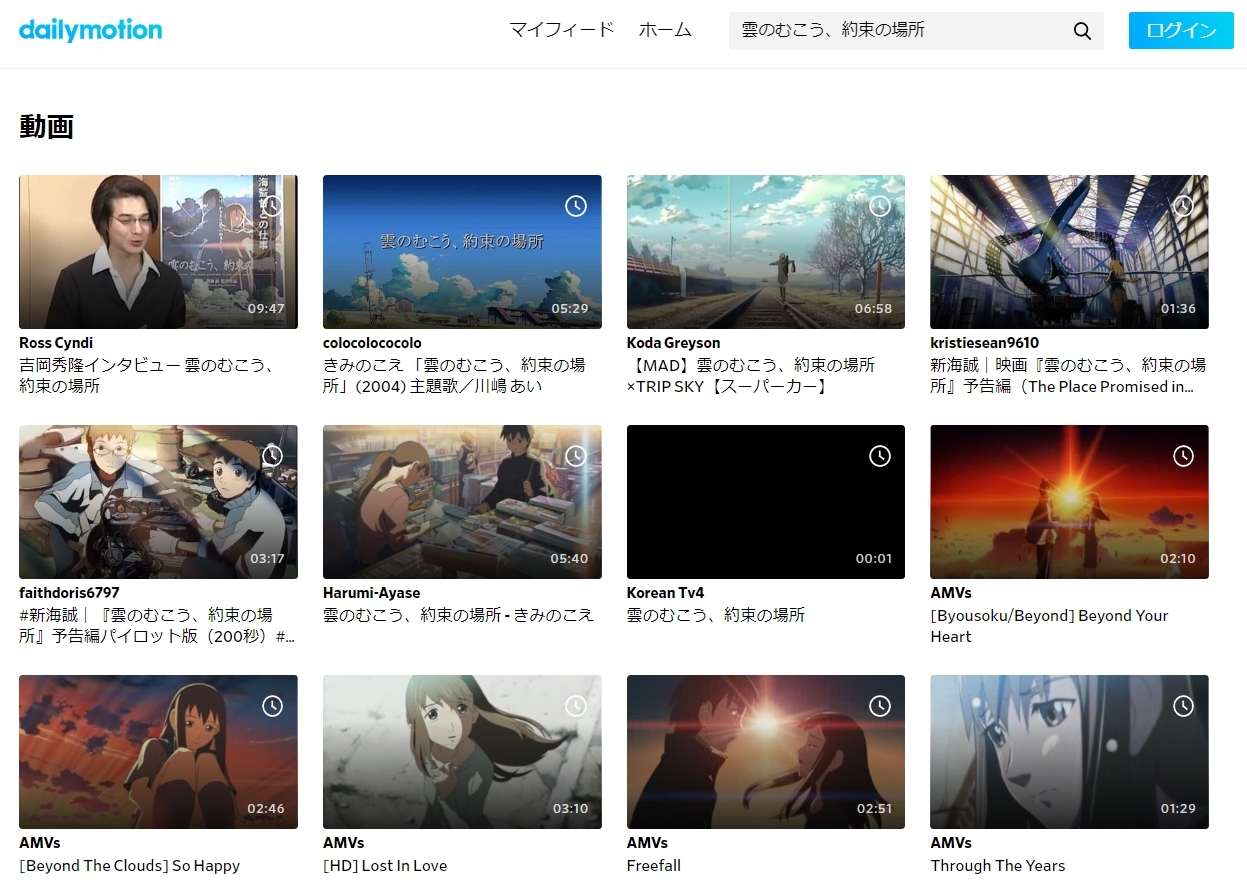Visit faithdoris6797 channel link

click(x=69, y=593)
